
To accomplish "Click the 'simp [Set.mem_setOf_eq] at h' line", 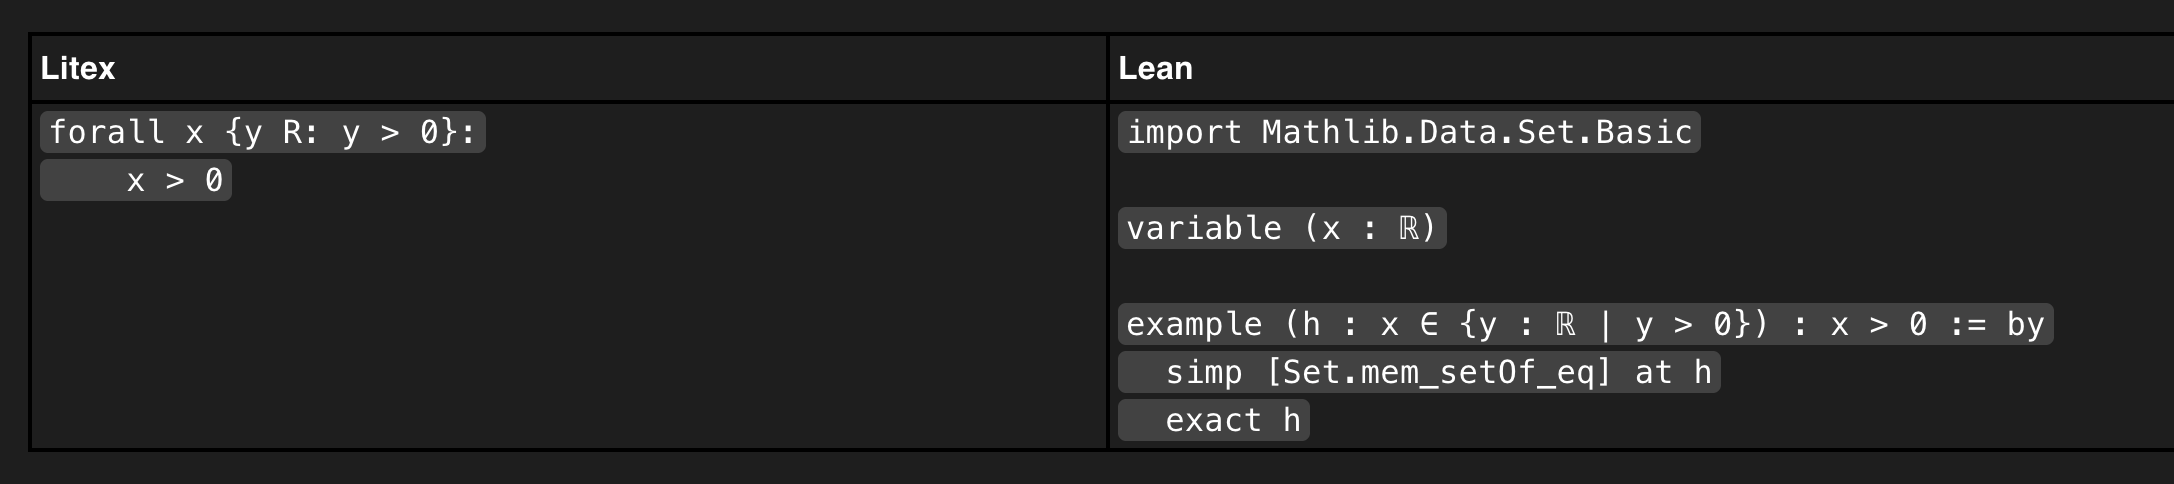I will click(1418, 372).
